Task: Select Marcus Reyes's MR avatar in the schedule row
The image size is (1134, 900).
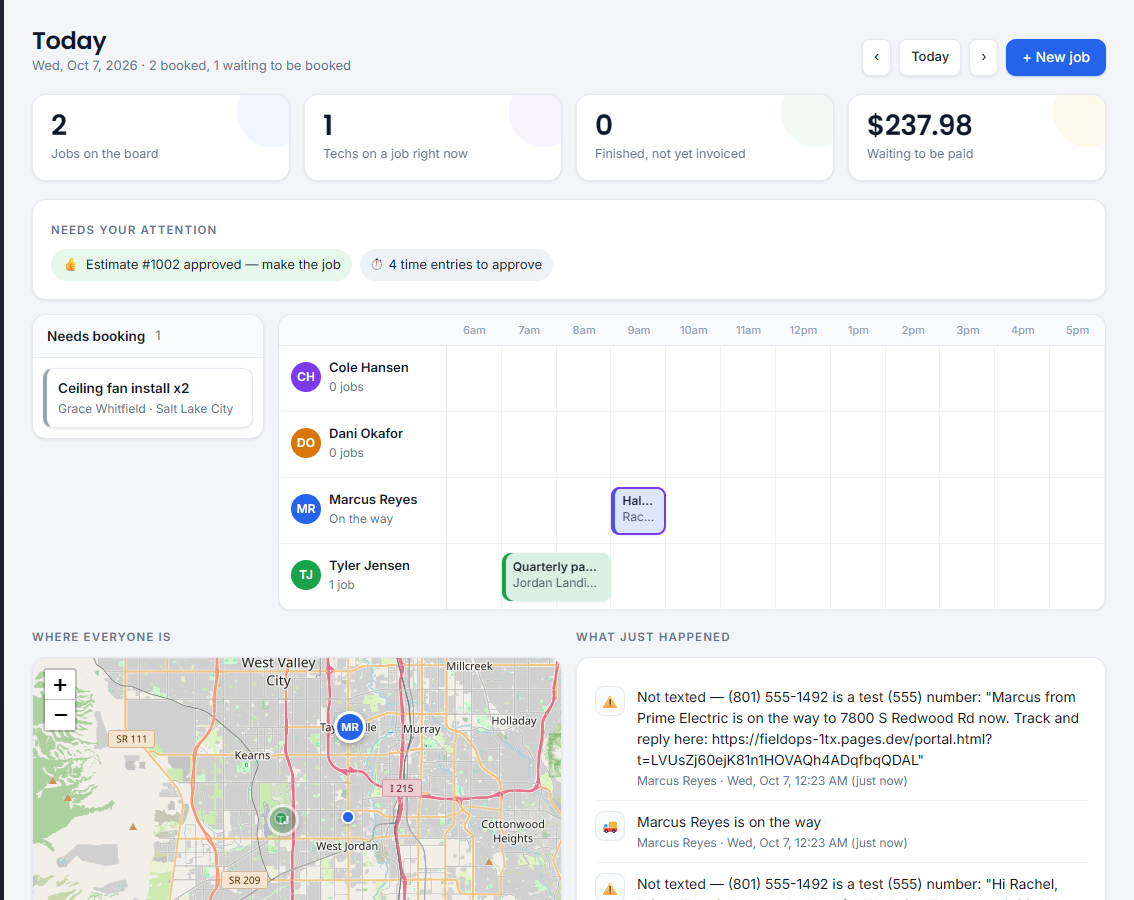Action: [306, 509]
